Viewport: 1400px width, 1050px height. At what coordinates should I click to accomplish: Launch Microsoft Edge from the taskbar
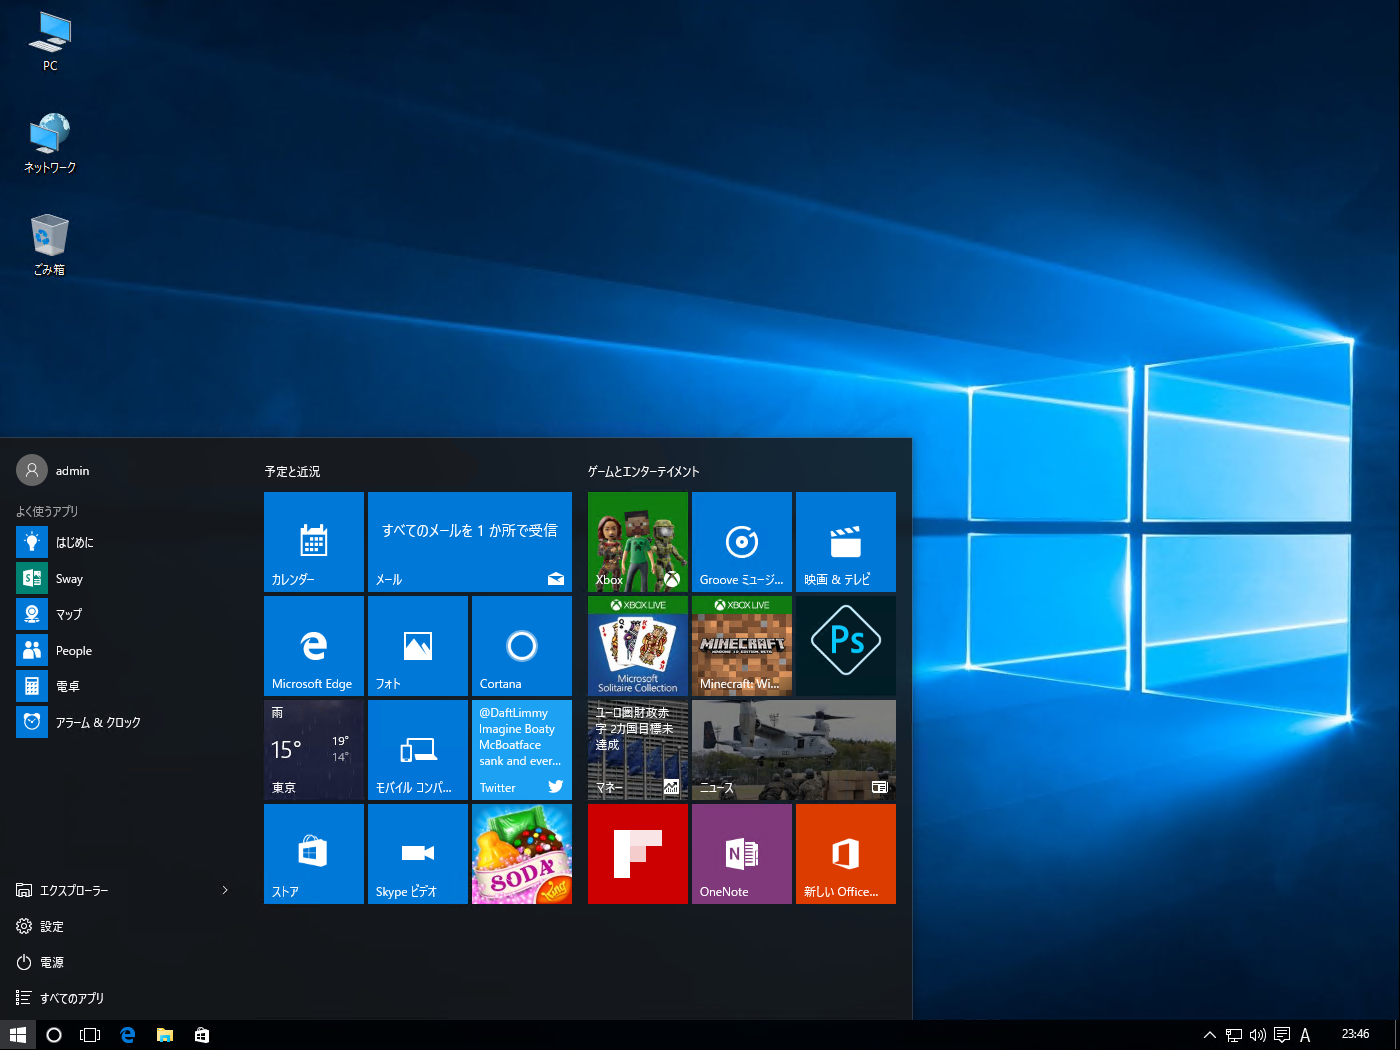click(127, 1034)
